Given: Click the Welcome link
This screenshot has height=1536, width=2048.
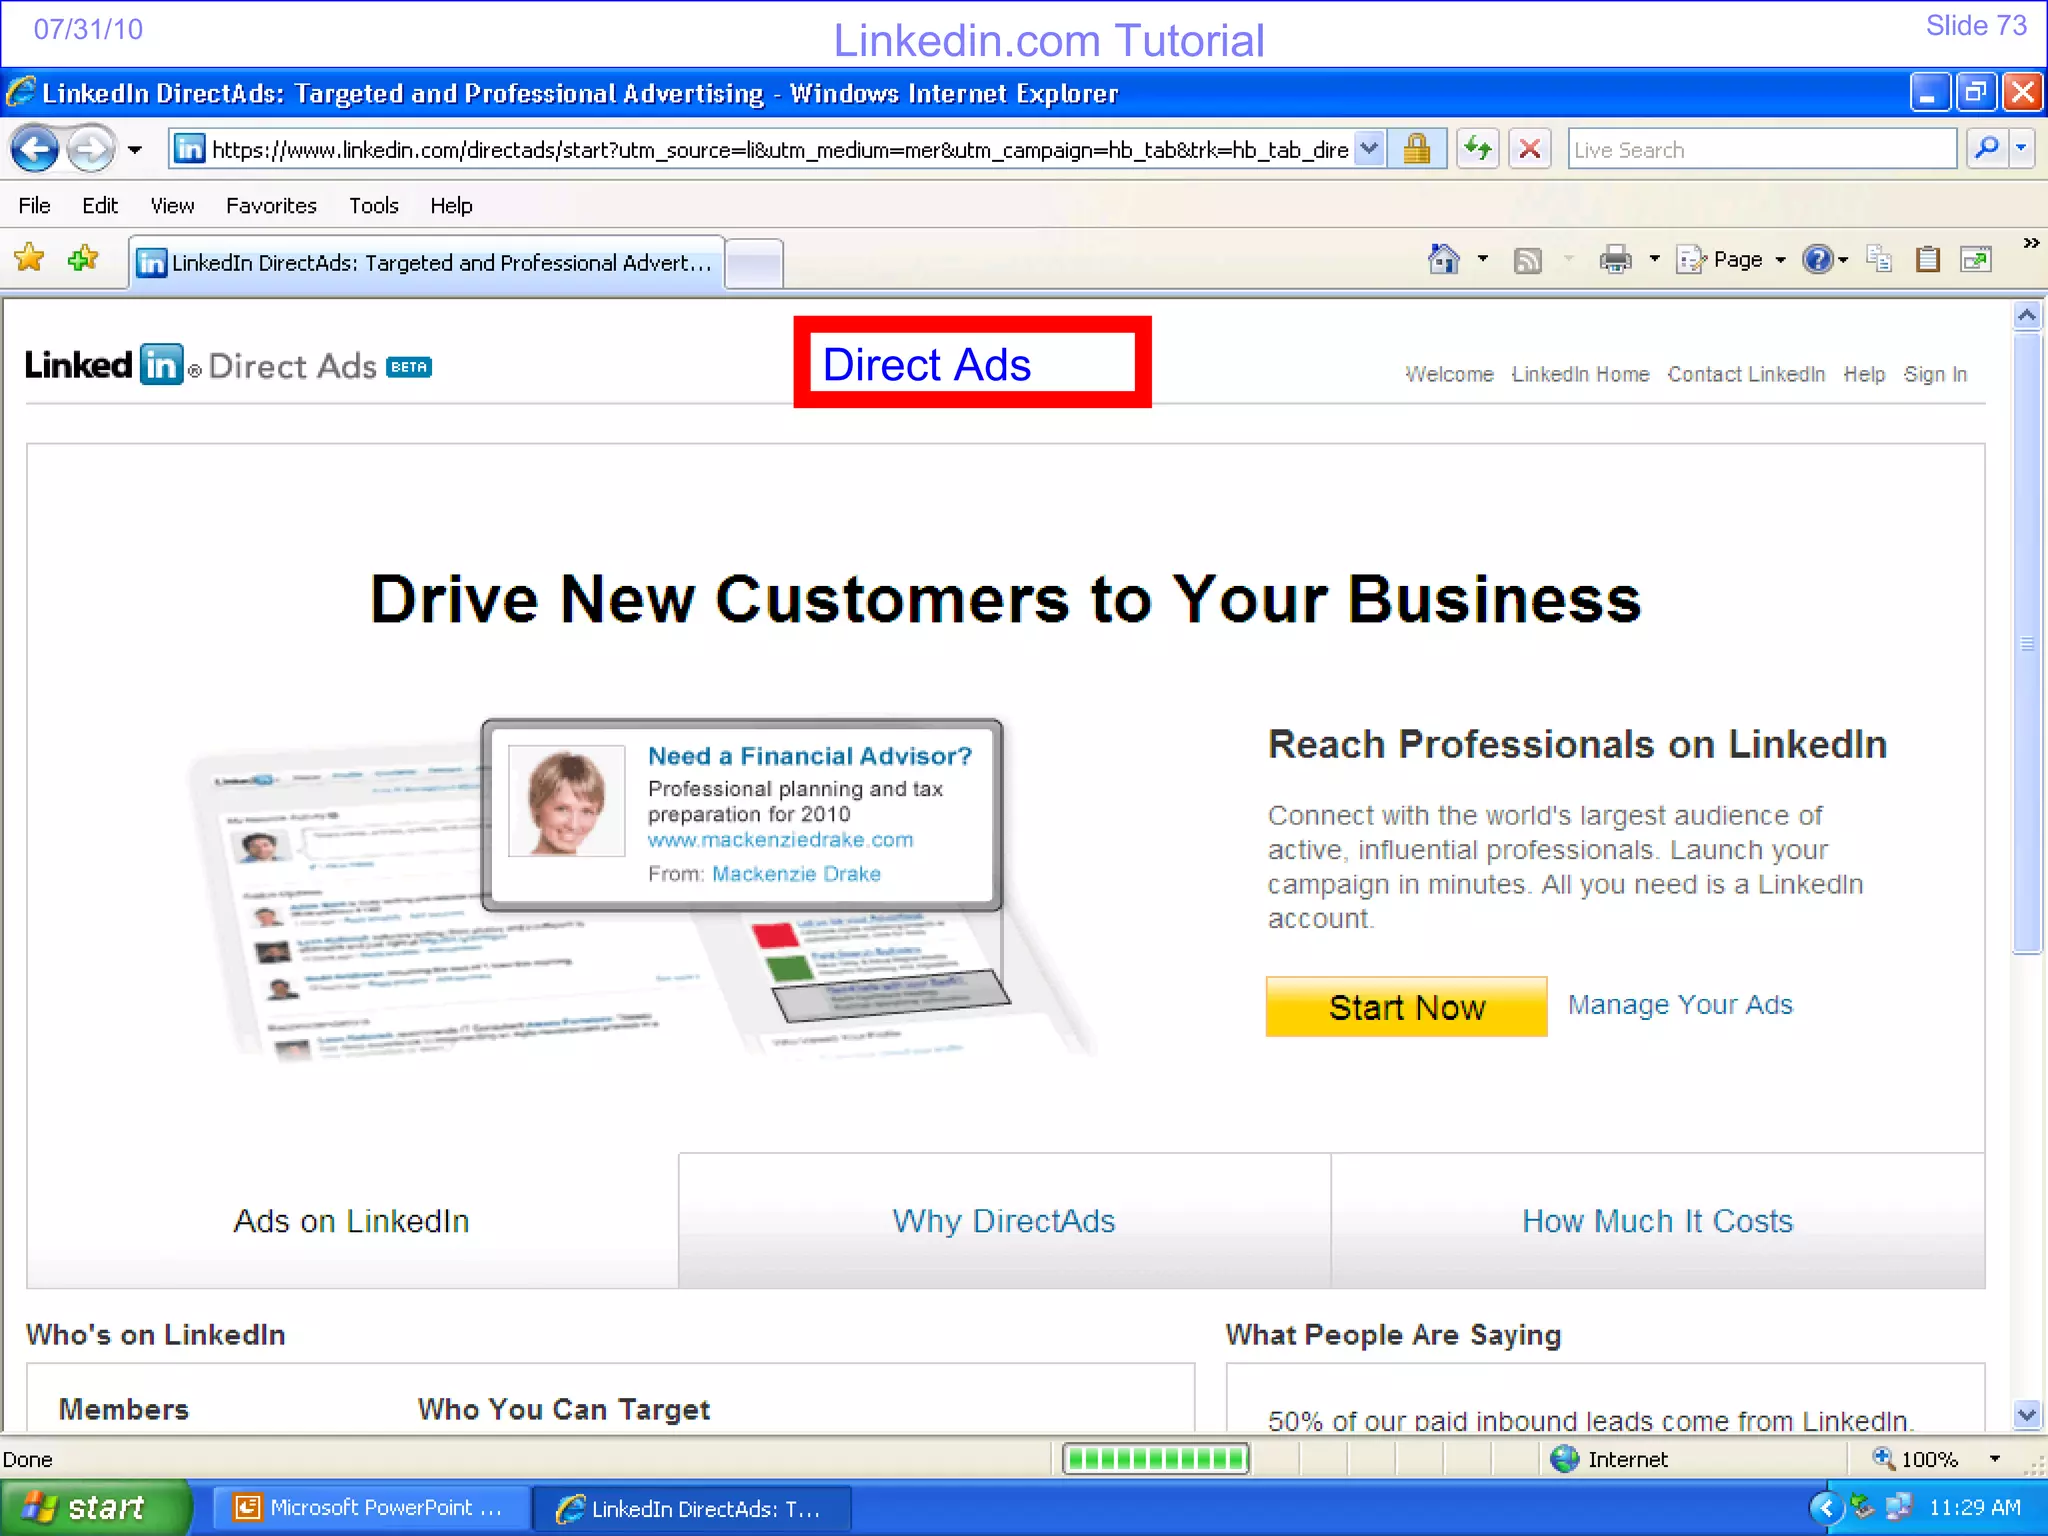Looking at the screenshot, I should pyautogui.click(x=1449, y=374).
